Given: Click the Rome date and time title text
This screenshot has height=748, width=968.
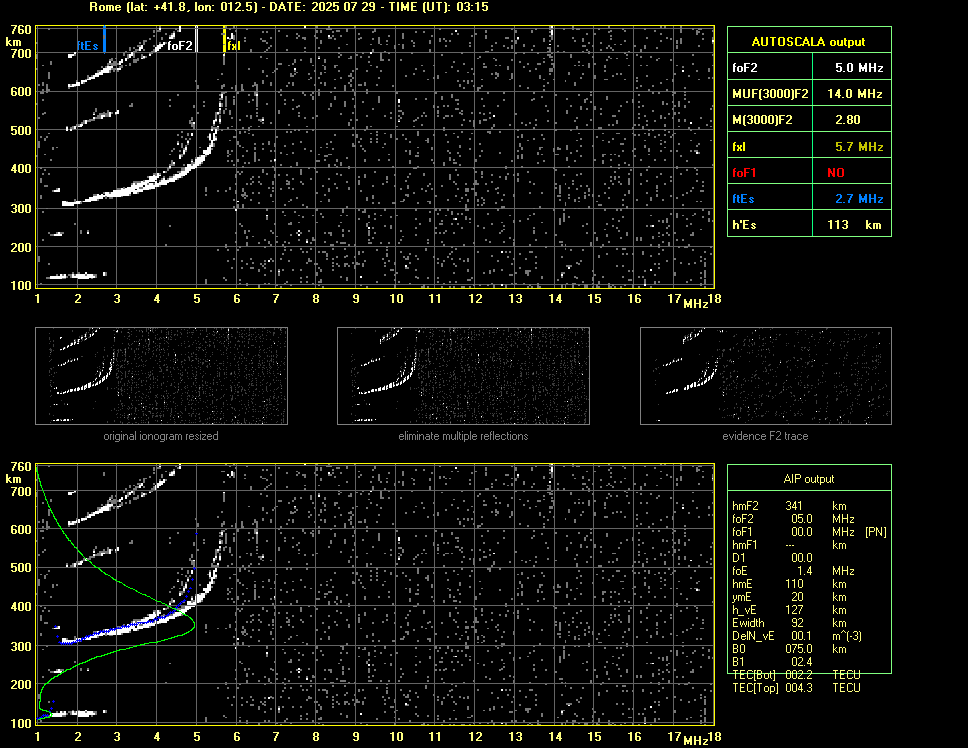Looking at the screenshot, I should pos(288,7).
